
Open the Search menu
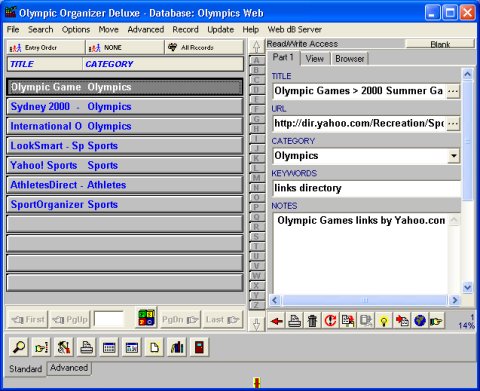pyautogui.click(x=40, y=29)
